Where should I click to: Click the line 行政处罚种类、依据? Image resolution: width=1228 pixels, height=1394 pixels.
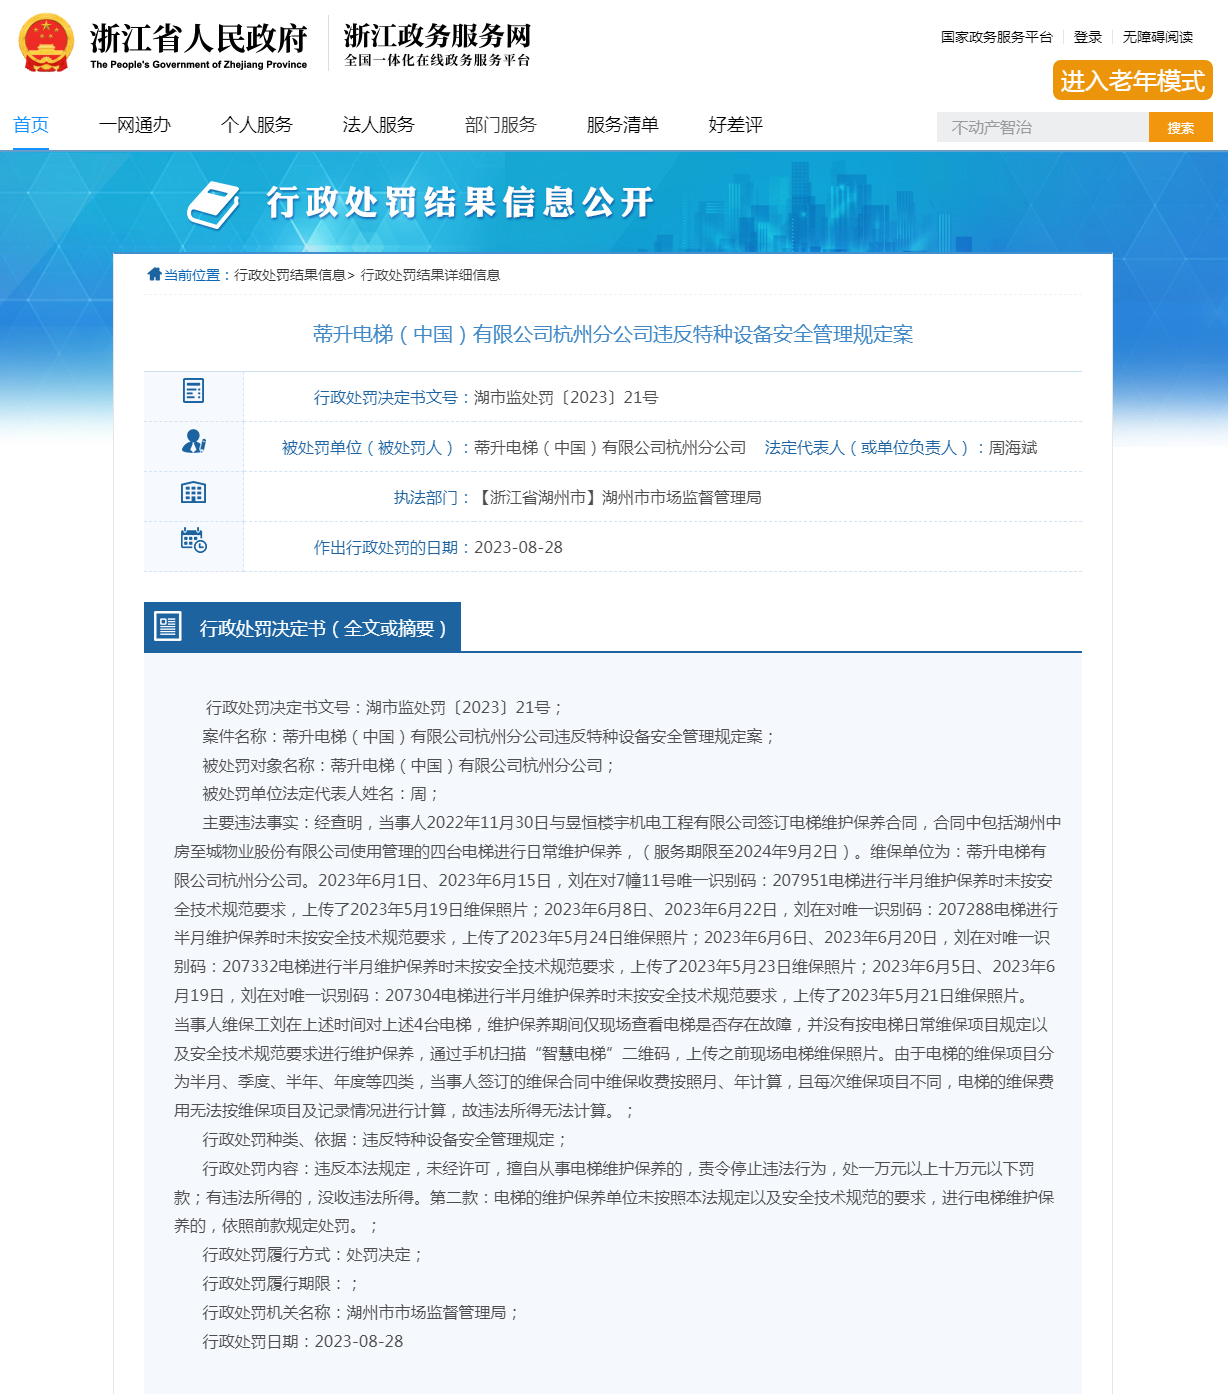pyautogui.click(x=385, y=1140)
